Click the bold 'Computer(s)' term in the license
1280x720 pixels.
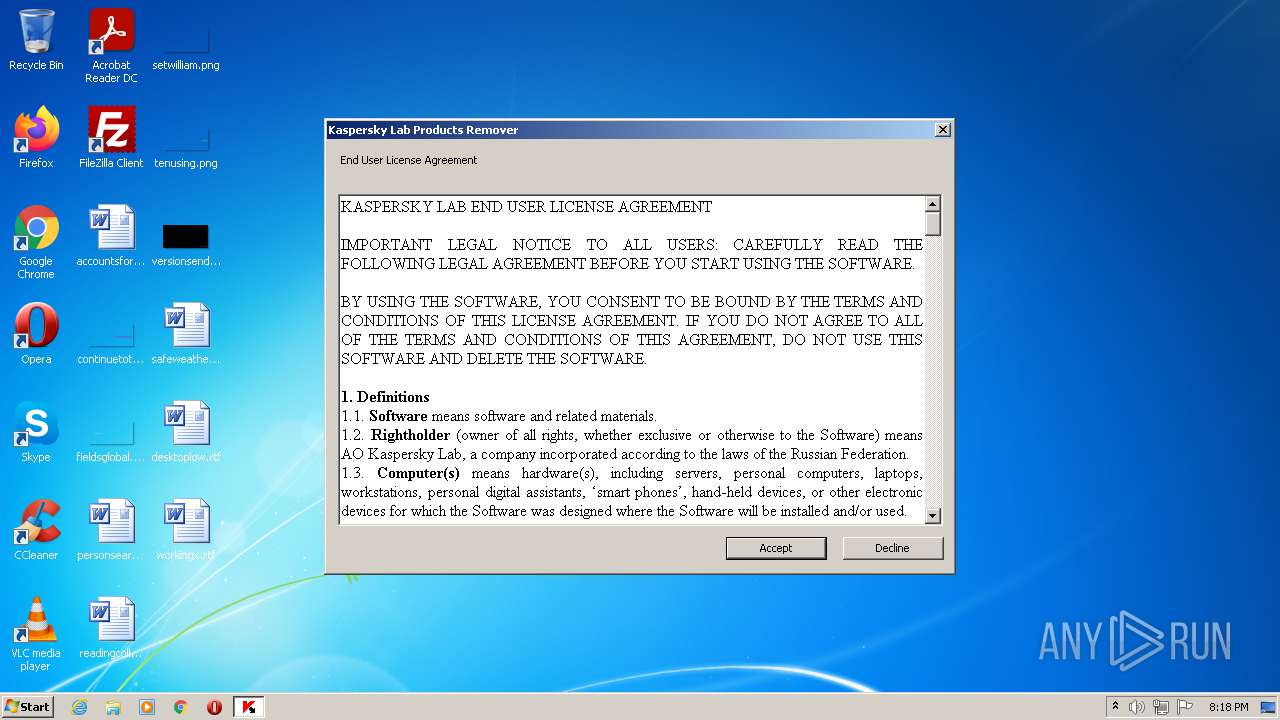point(418,473)
